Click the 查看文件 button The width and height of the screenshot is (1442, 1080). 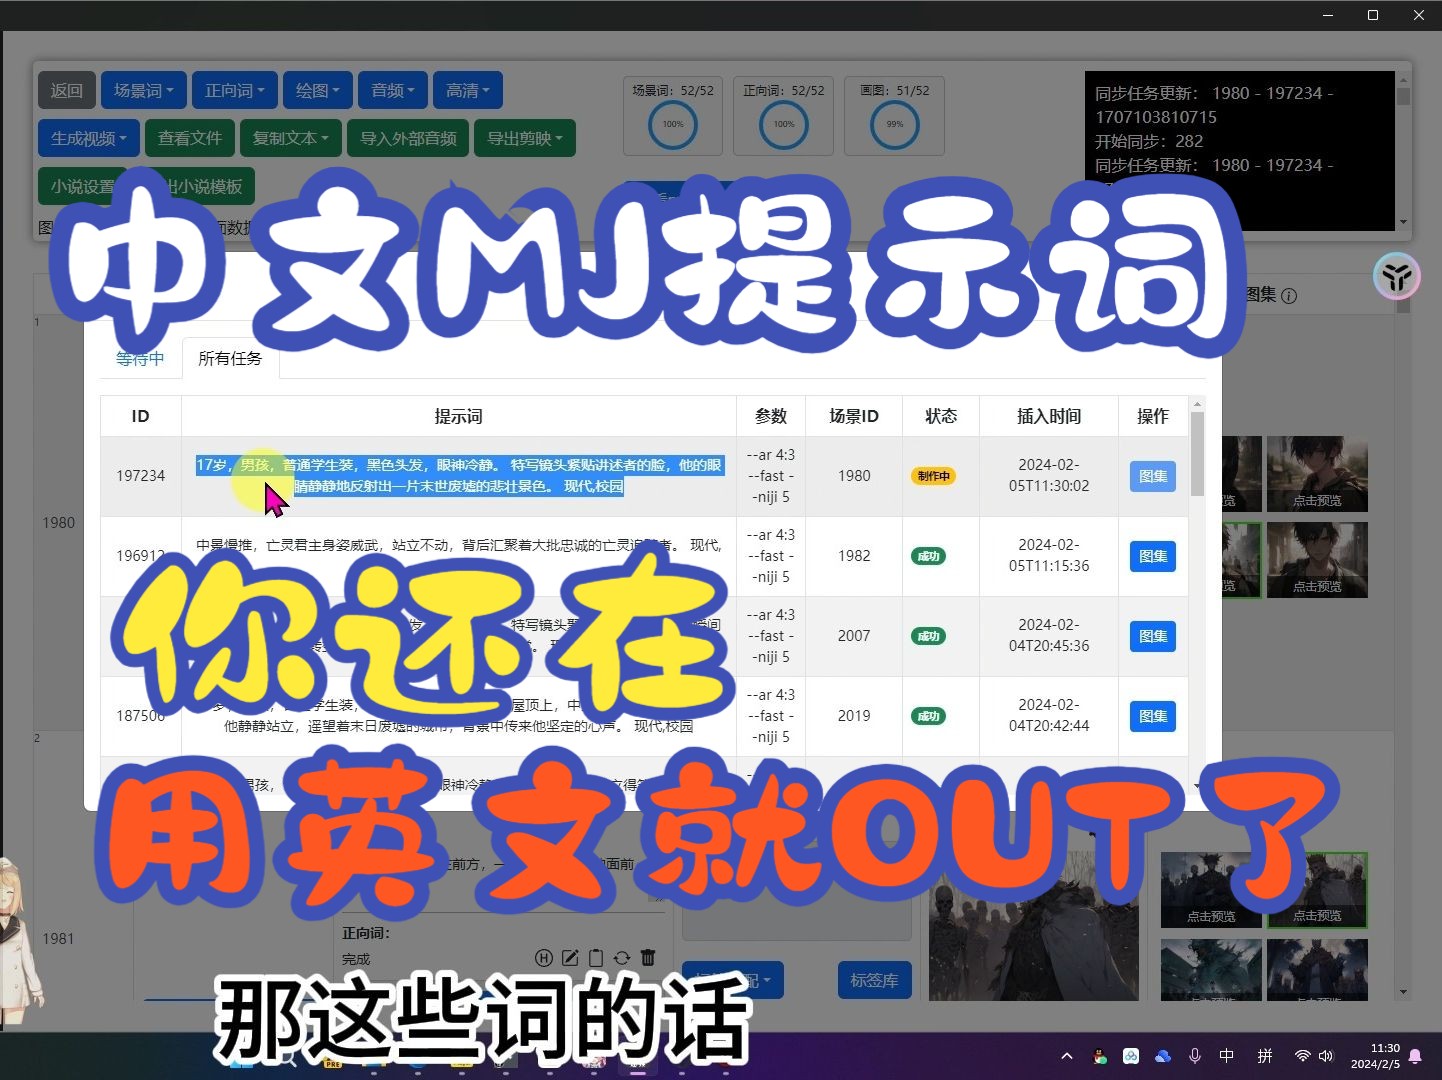(x=190, y=138)
